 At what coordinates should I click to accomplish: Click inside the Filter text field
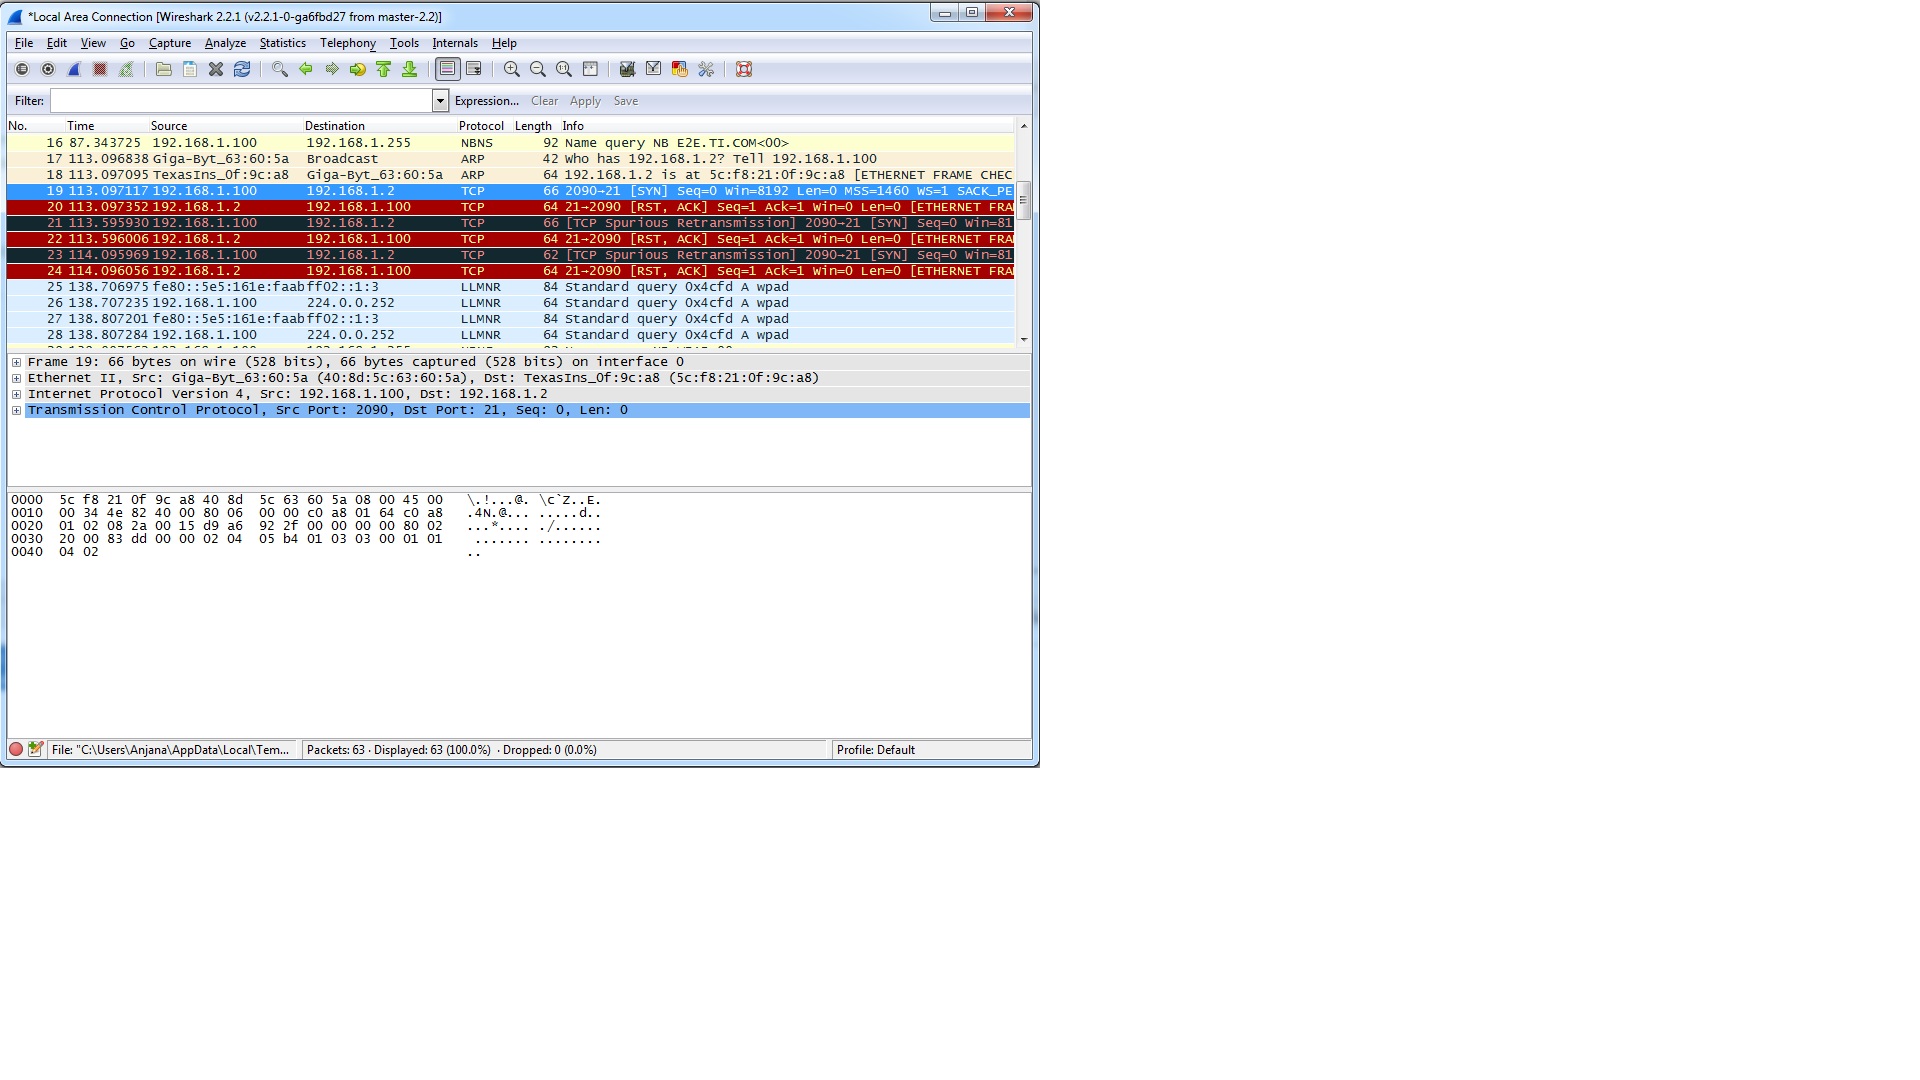240,101
